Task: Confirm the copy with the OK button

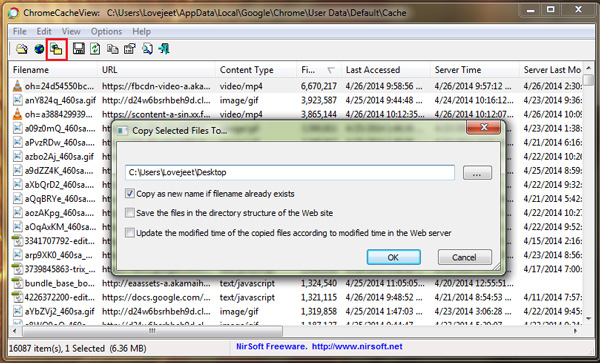Action: (393, 257)
